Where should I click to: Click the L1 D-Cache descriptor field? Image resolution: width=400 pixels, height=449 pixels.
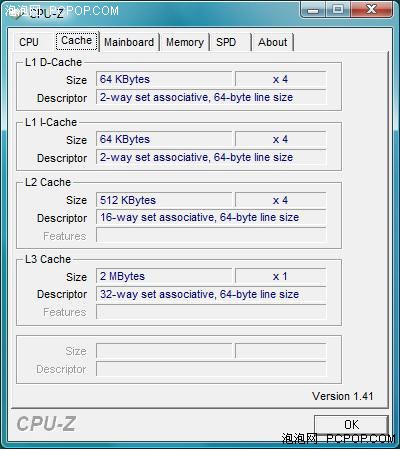point(211,97)
